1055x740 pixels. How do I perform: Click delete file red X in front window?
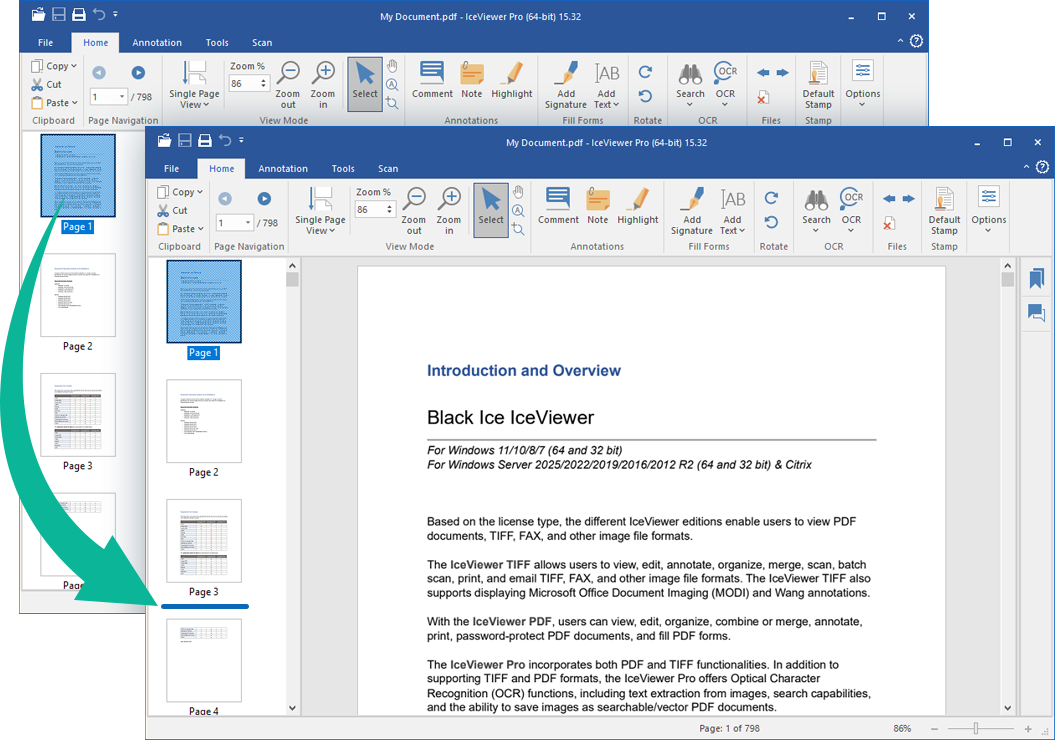point(888,224)
